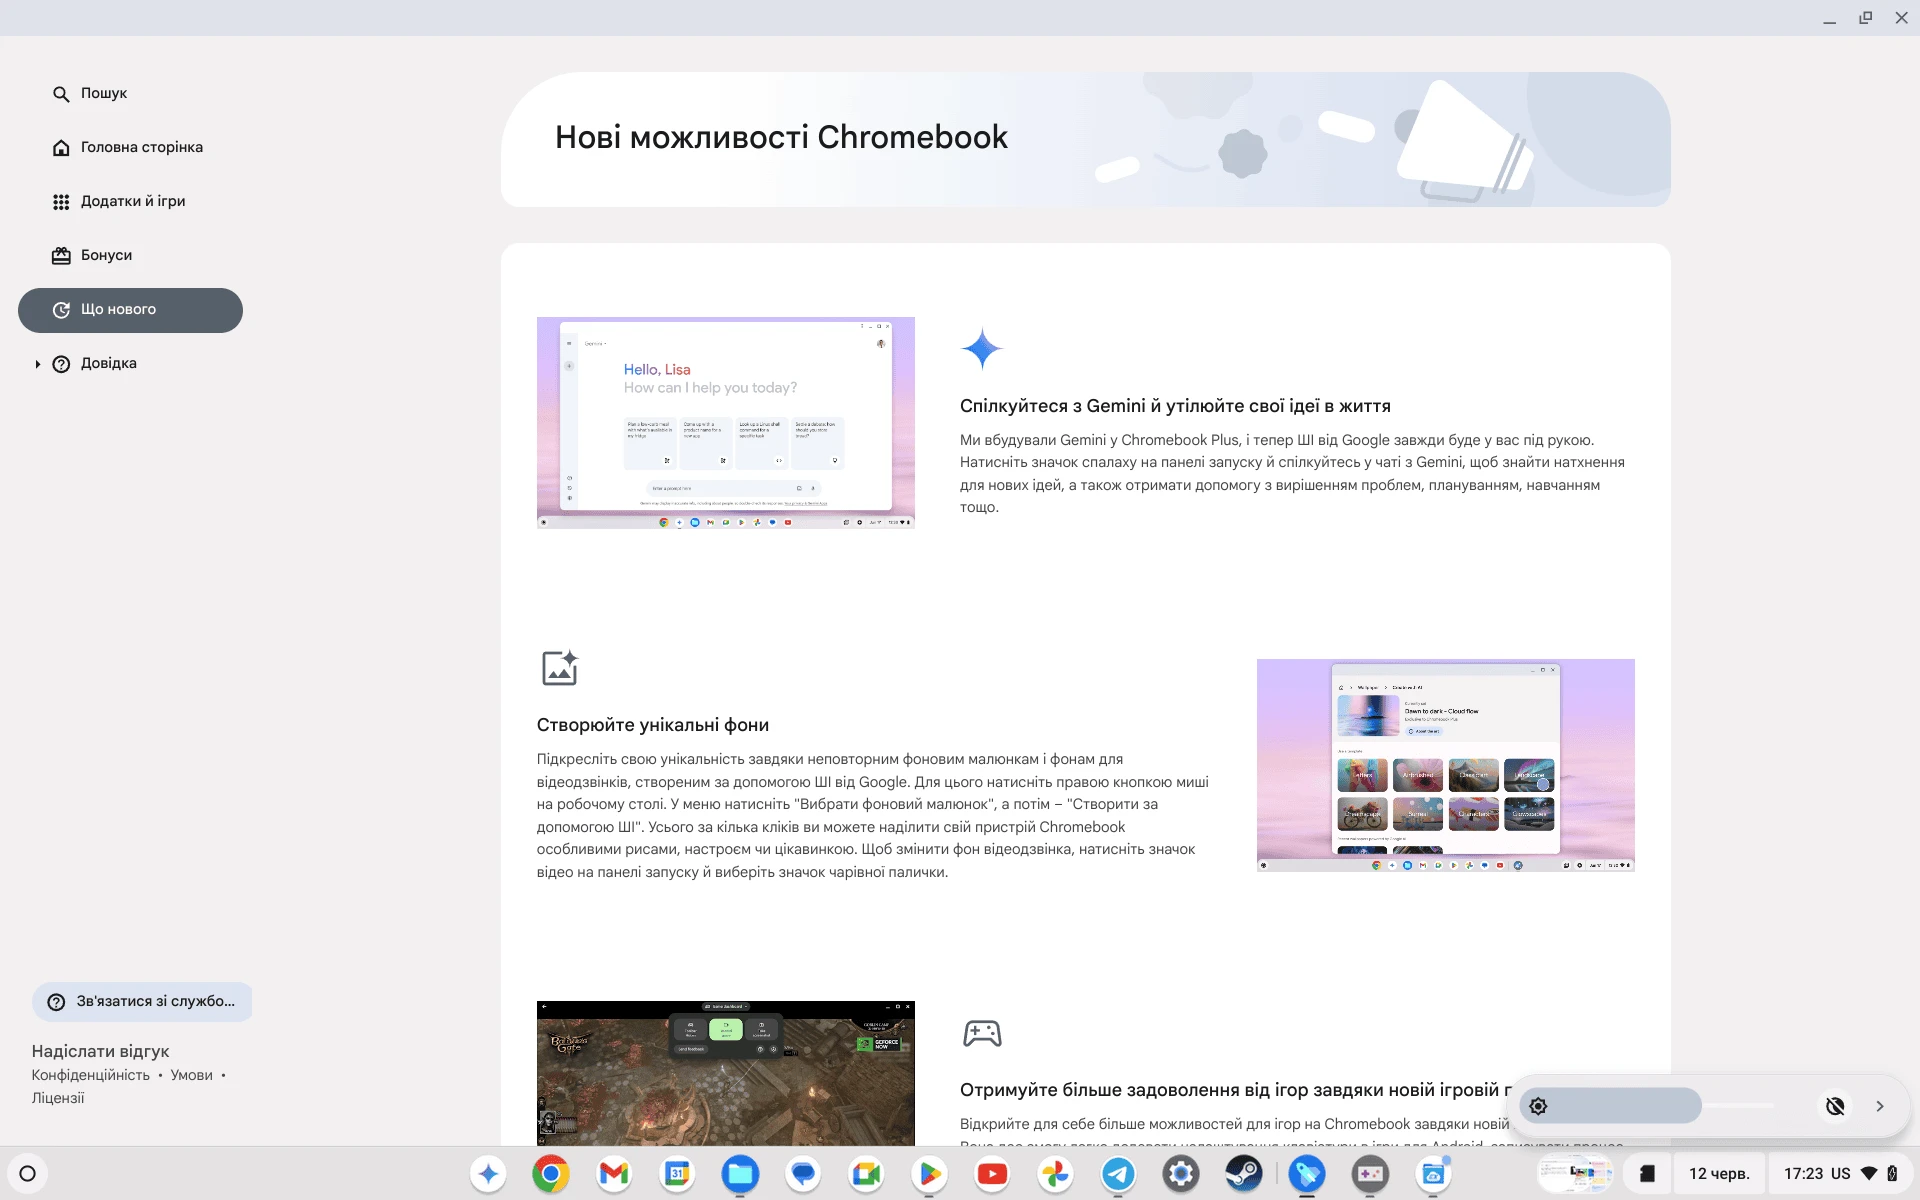
Task: Select the Що нового sidebar item
Action: click(x=130, y=310)
